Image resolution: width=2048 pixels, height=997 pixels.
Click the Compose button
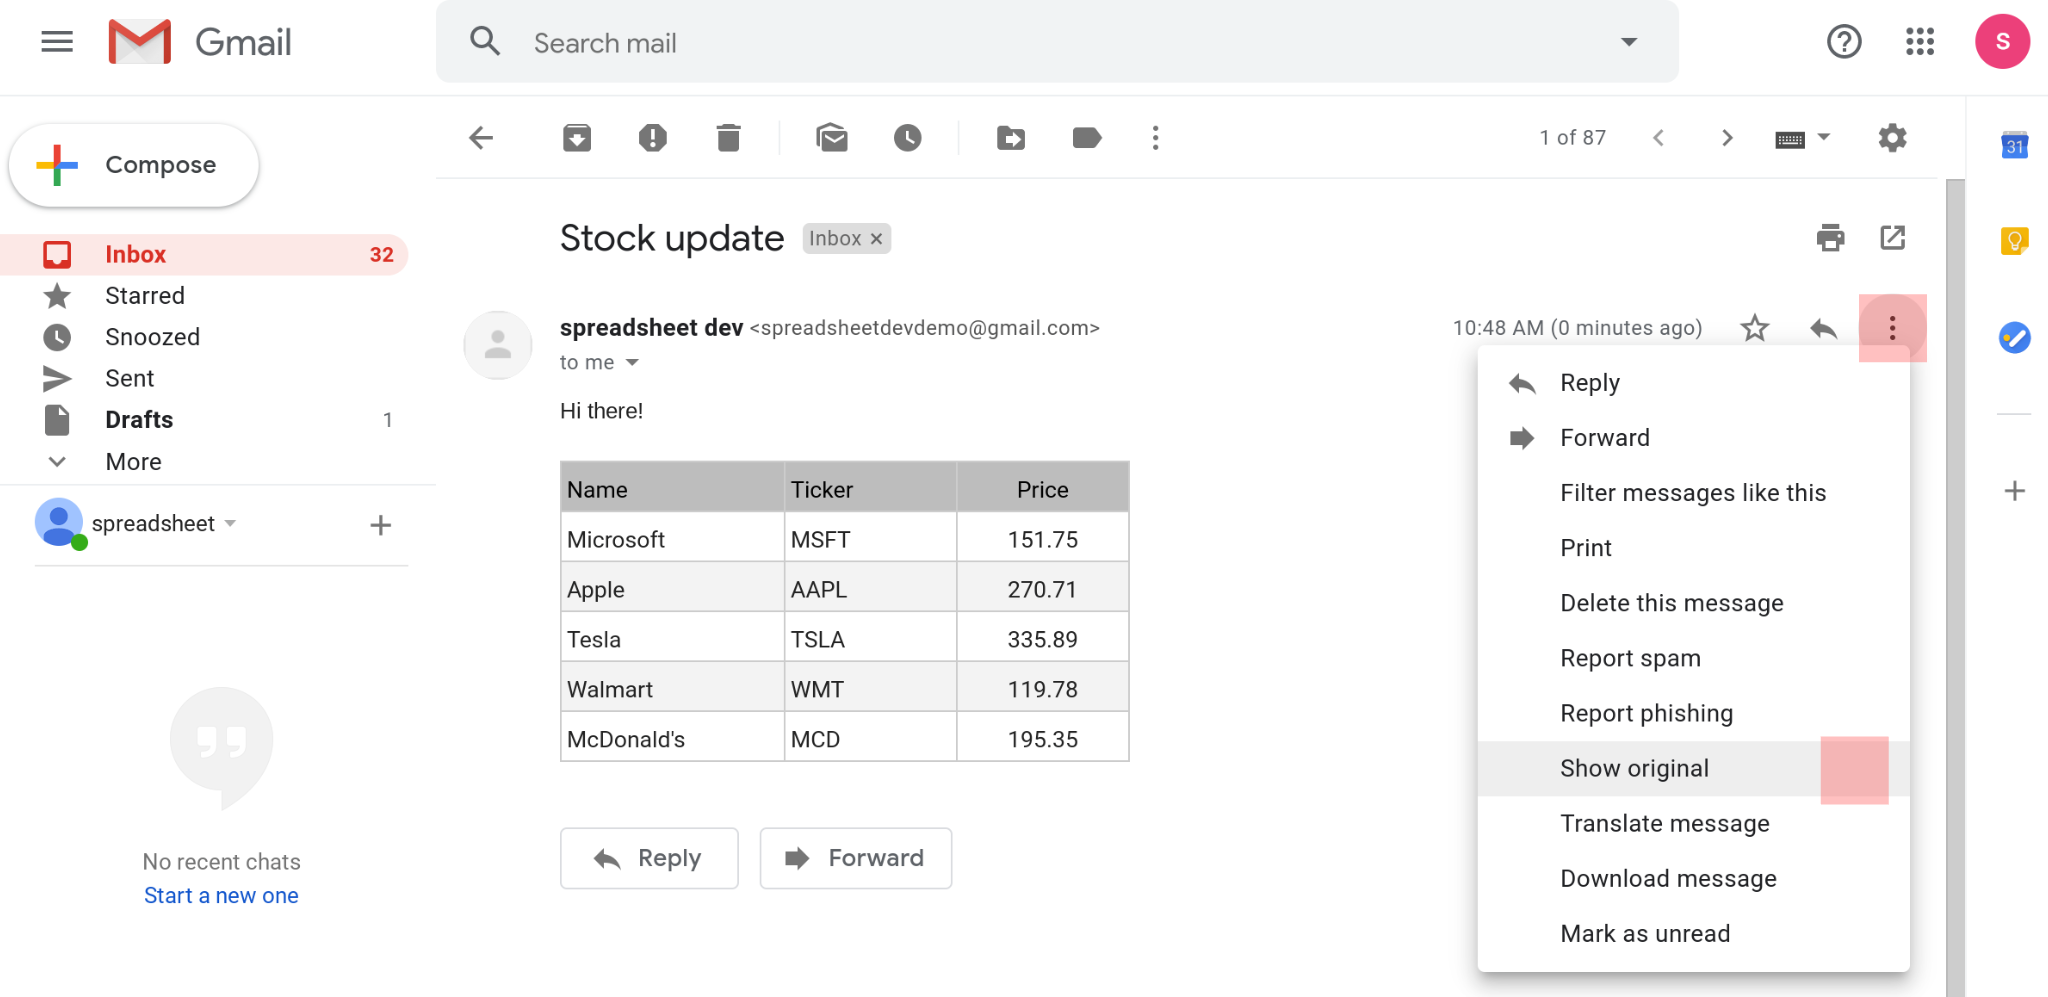pos(134,165)
